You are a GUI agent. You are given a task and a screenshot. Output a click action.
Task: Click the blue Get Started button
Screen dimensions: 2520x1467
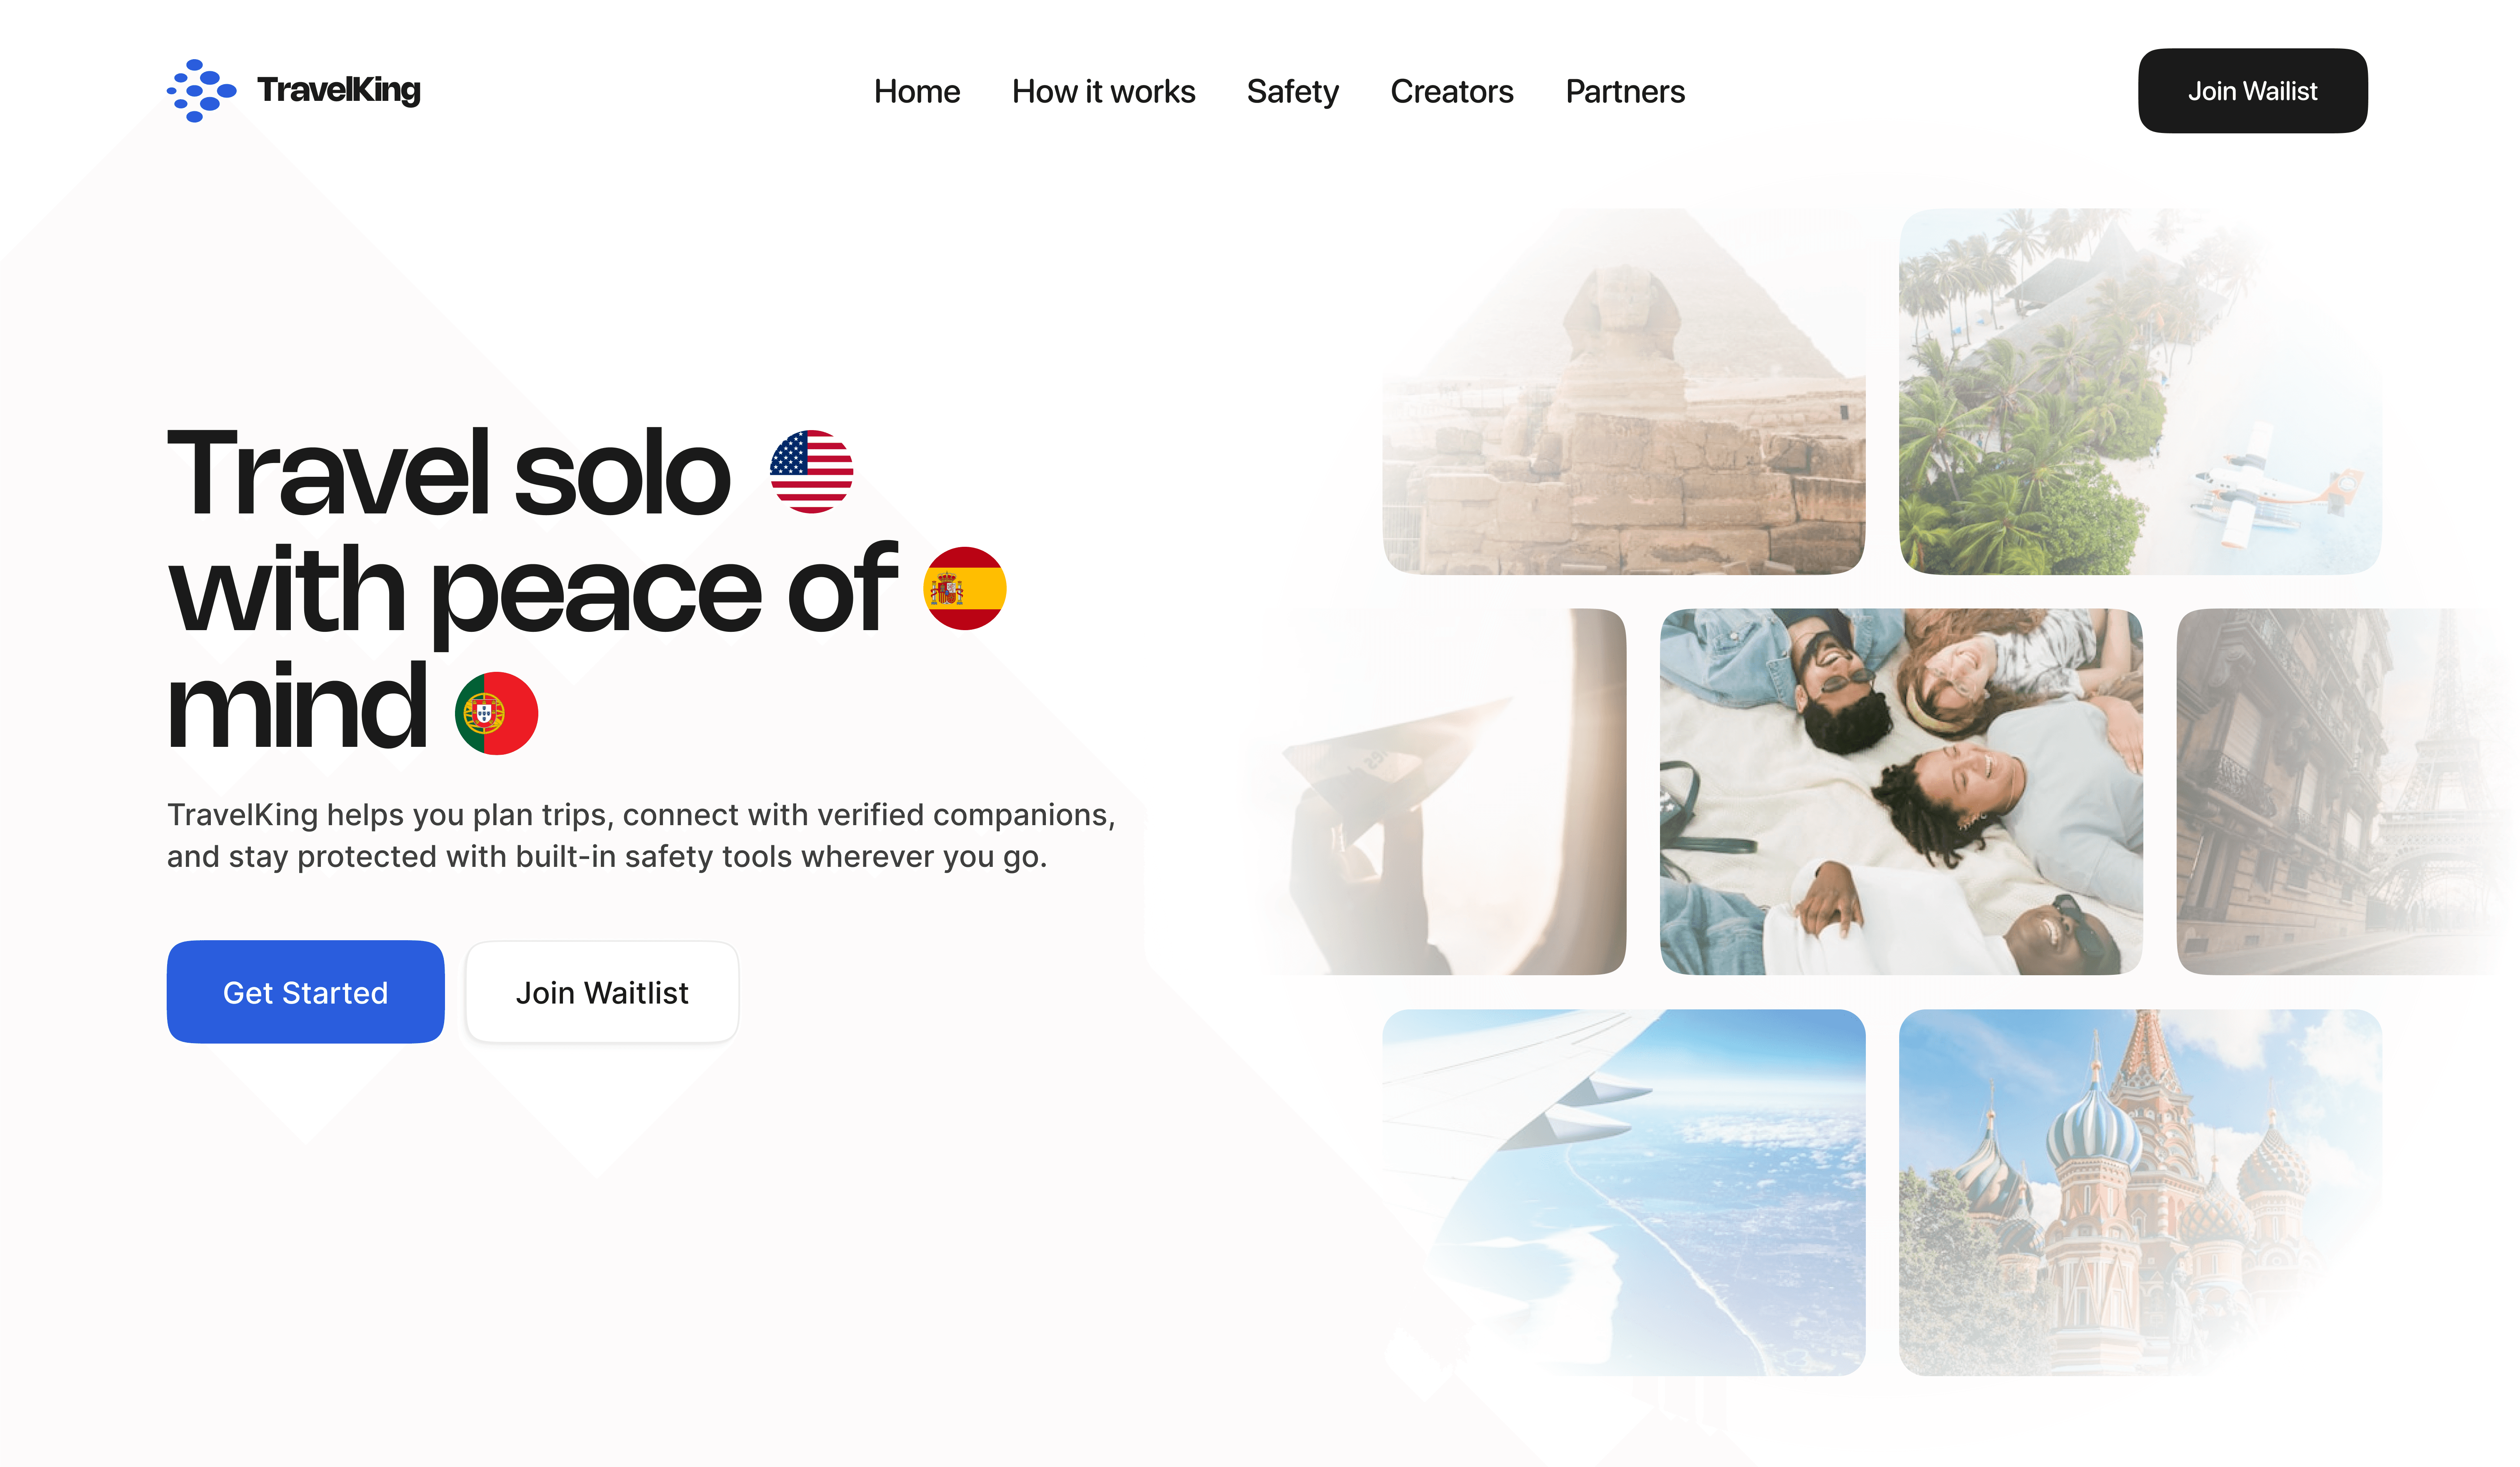click(x=305, y=992)
